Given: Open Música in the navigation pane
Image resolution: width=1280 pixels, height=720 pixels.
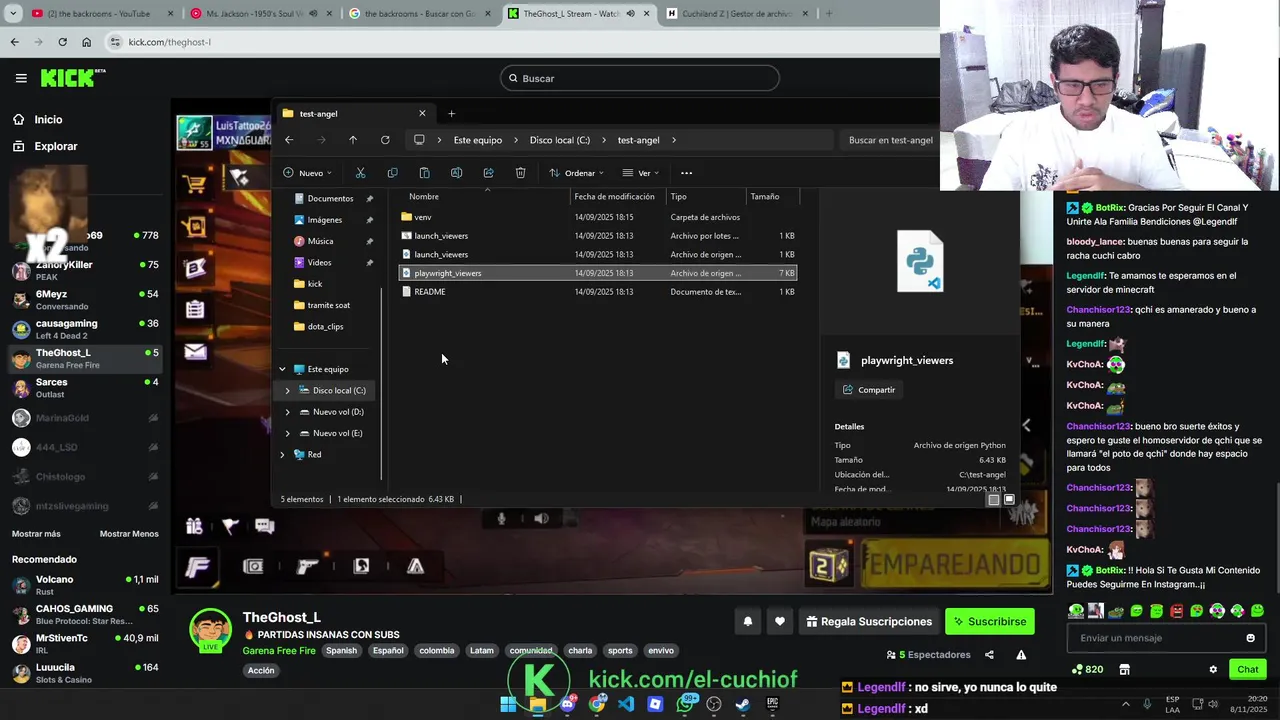Looking at the screenshot, I should click(x=320, y=241).
